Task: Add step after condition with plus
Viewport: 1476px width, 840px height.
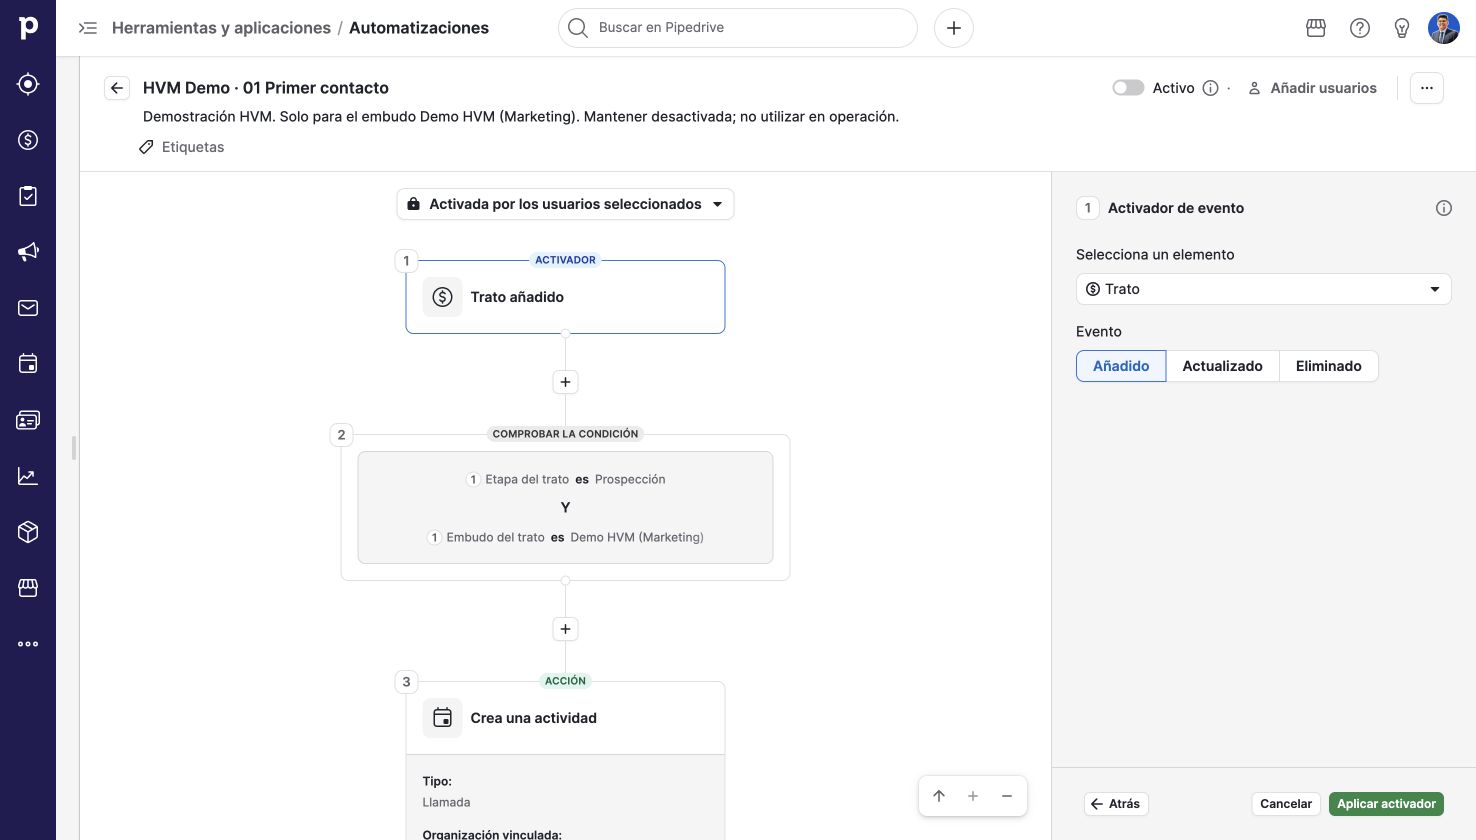Action: click(x=565, y=629)
